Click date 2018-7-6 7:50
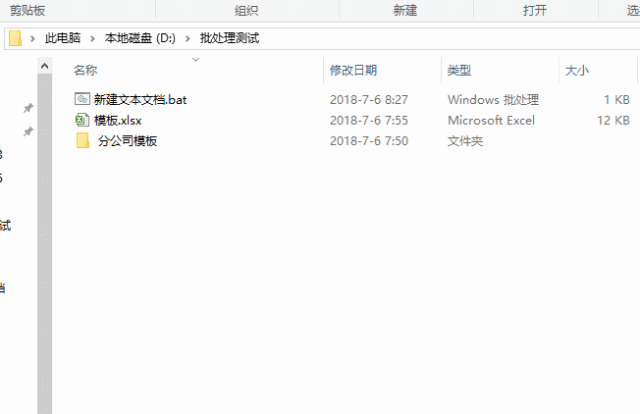This screenshot has height=414, width=640. tap(369, 141)
